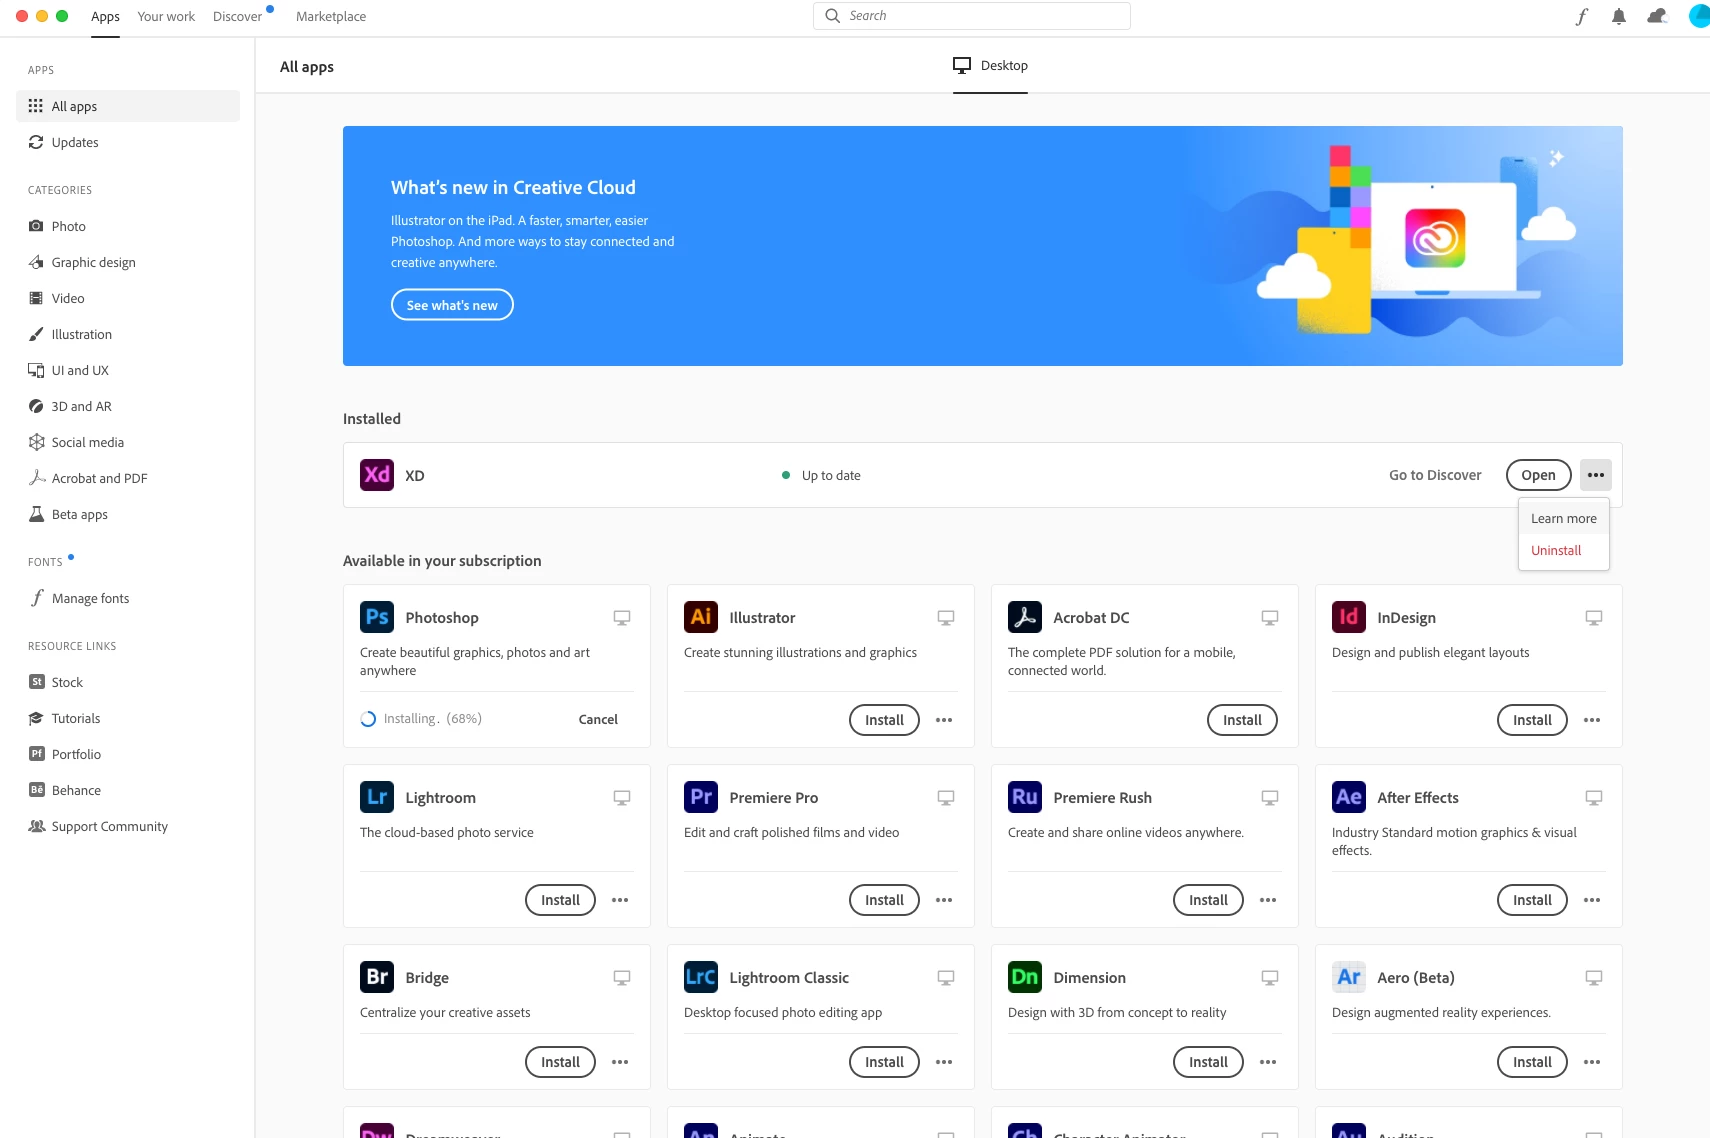
Task: Click the Photoshop app icon
Action: point(377,617)
